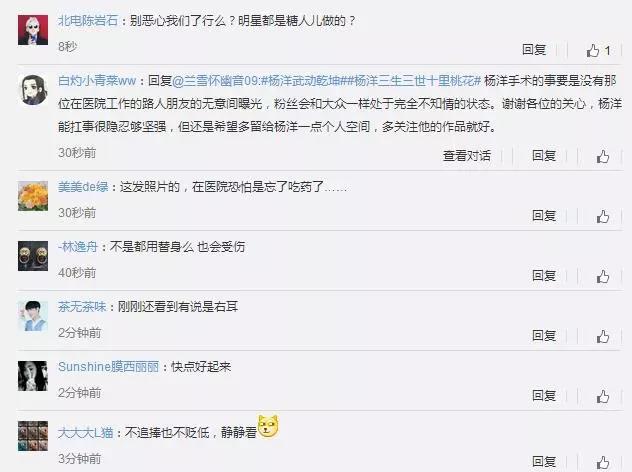Screen dimensions: 632x472
Task: Click thumbs-up on 美美de绿's comment
Action: pos(603,216)
